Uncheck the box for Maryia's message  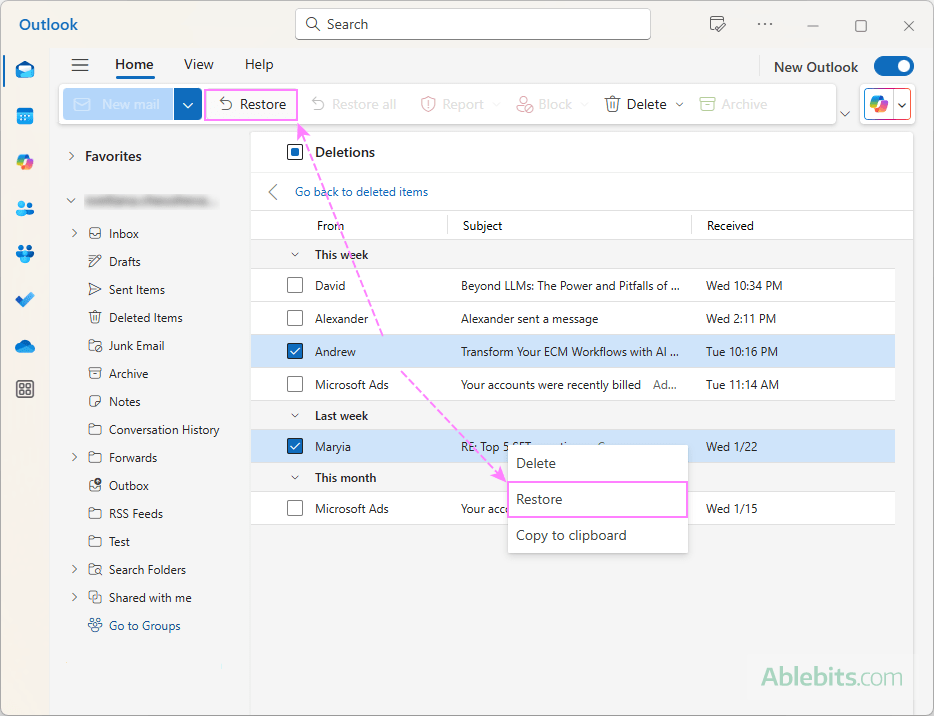[x=295, y=446]
